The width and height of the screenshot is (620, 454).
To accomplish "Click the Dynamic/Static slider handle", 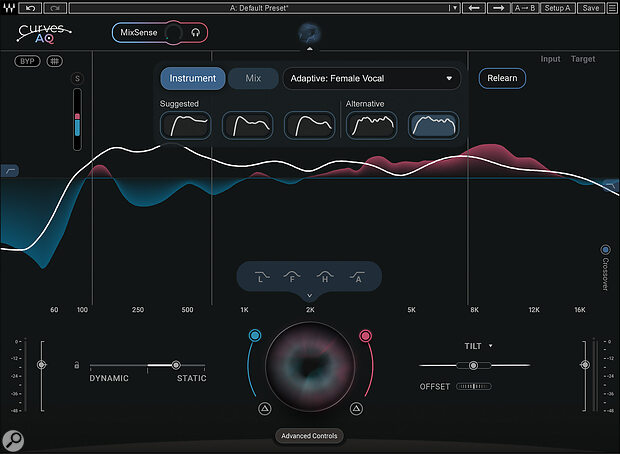I will click(176, 366).
